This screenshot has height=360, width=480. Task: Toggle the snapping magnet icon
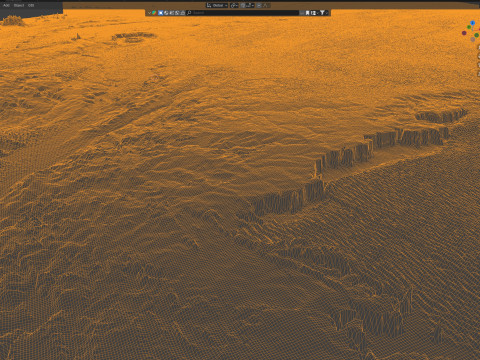pyautogui.click(x=243, y=5)
